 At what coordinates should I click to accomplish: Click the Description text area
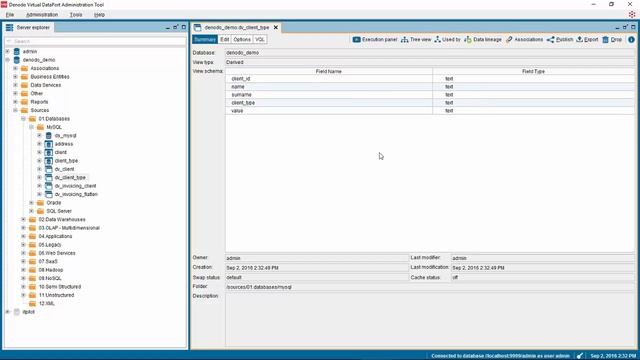click(x=430, y=320)
